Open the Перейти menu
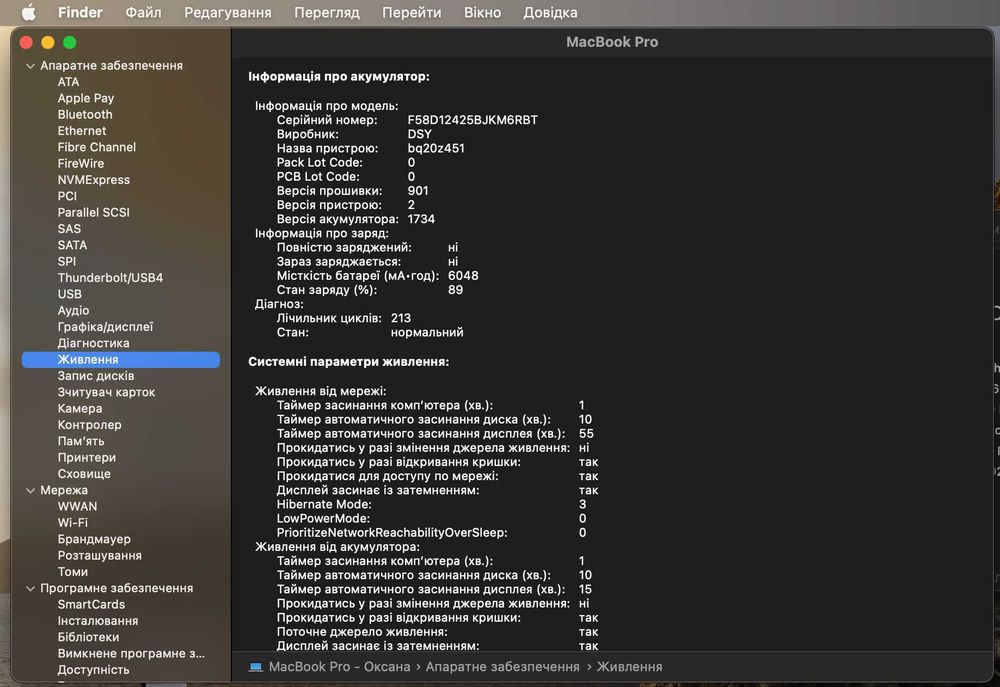Screen dimensions: 1000x687 click(411, 12)
